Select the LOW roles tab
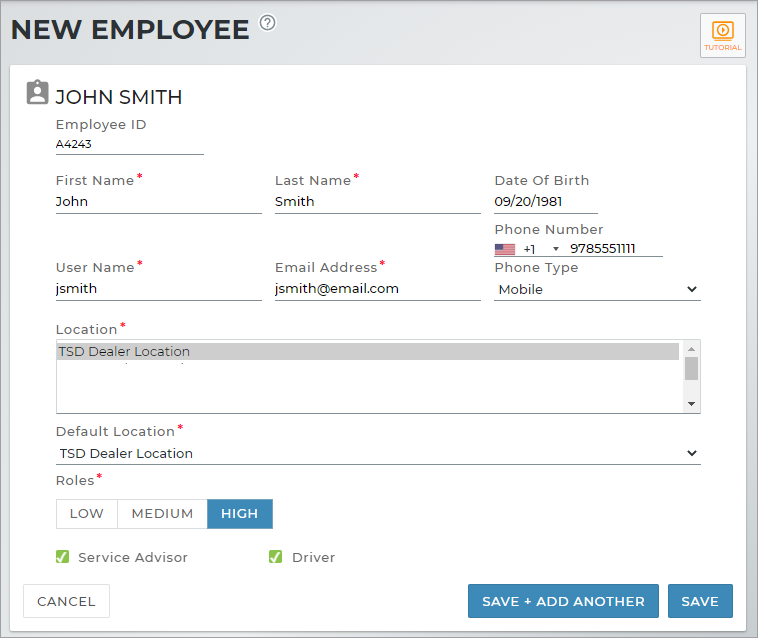This screenshot has width=758, height=638. 86,514
